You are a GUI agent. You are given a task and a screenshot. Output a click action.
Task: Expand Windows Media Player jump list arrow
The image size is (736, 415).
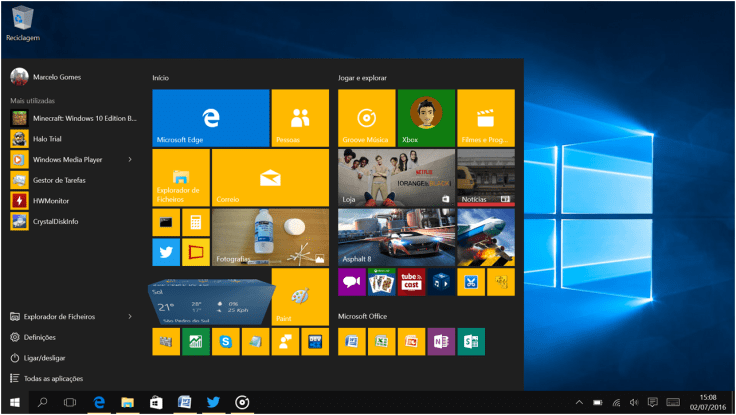tap(130, 159)
